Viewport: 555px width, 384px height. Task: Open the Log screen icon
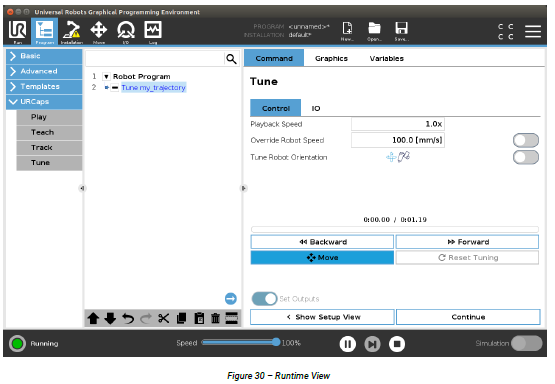tap(153, 32)
